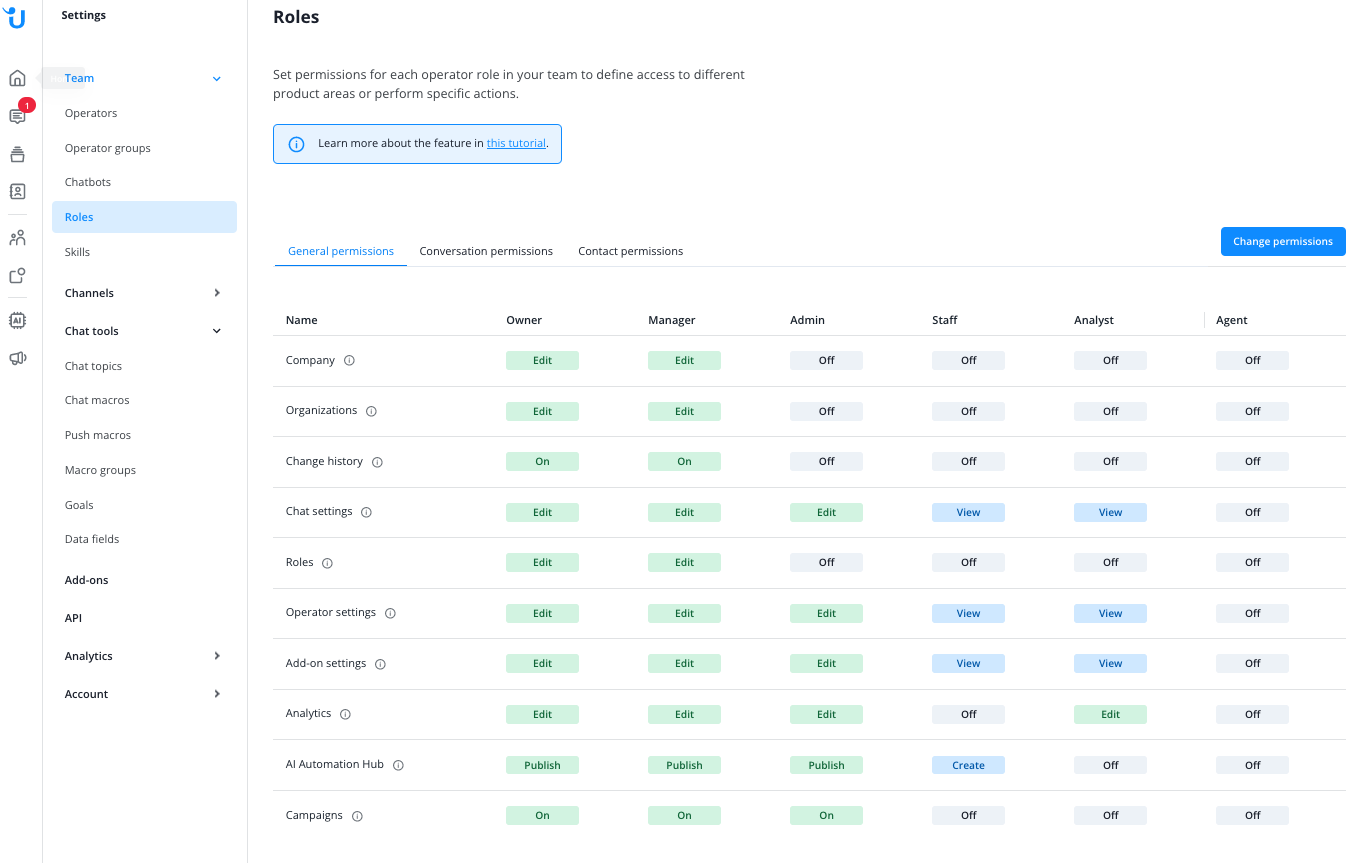
Task: Switch to Contact permissions tab
Action: point(630,251)
